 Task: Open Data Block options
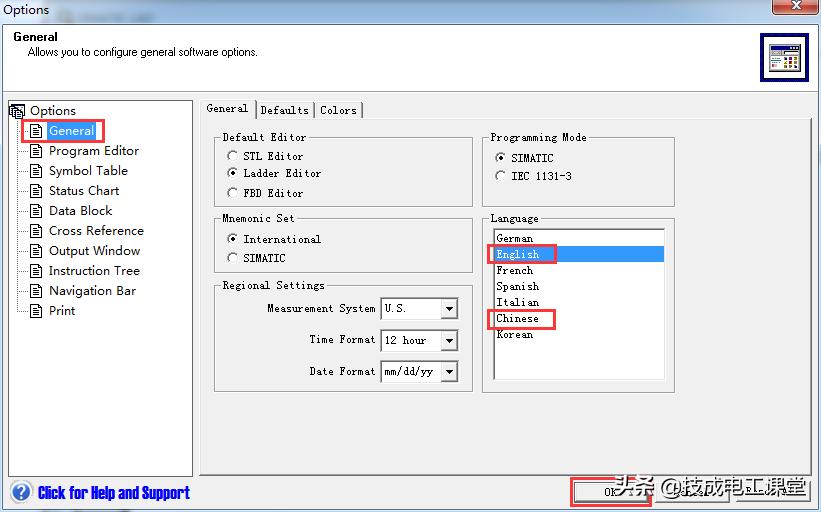point(80,210)
